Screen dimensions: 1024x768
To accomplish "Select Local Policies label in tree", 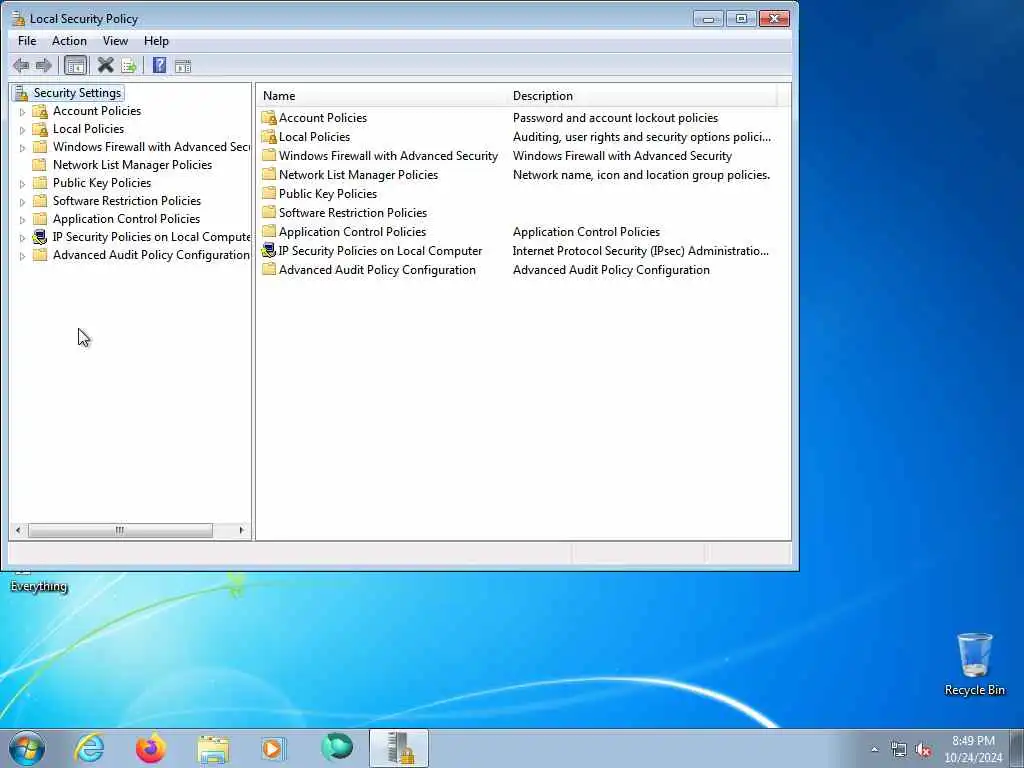I will [x=88, y=129].
